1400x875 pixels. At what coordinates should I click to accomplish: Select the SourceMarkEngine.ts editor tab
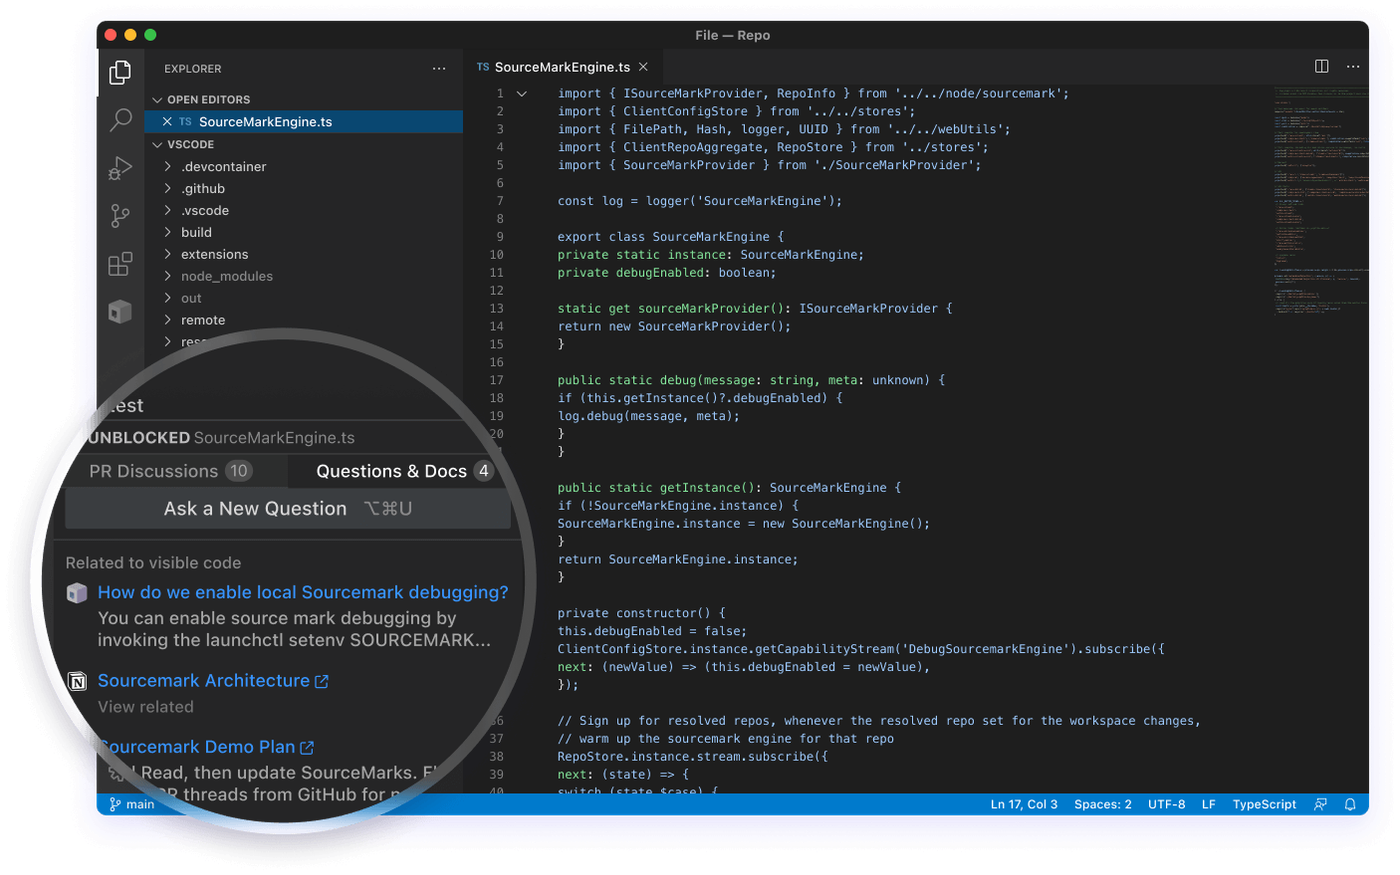point(563,67)
